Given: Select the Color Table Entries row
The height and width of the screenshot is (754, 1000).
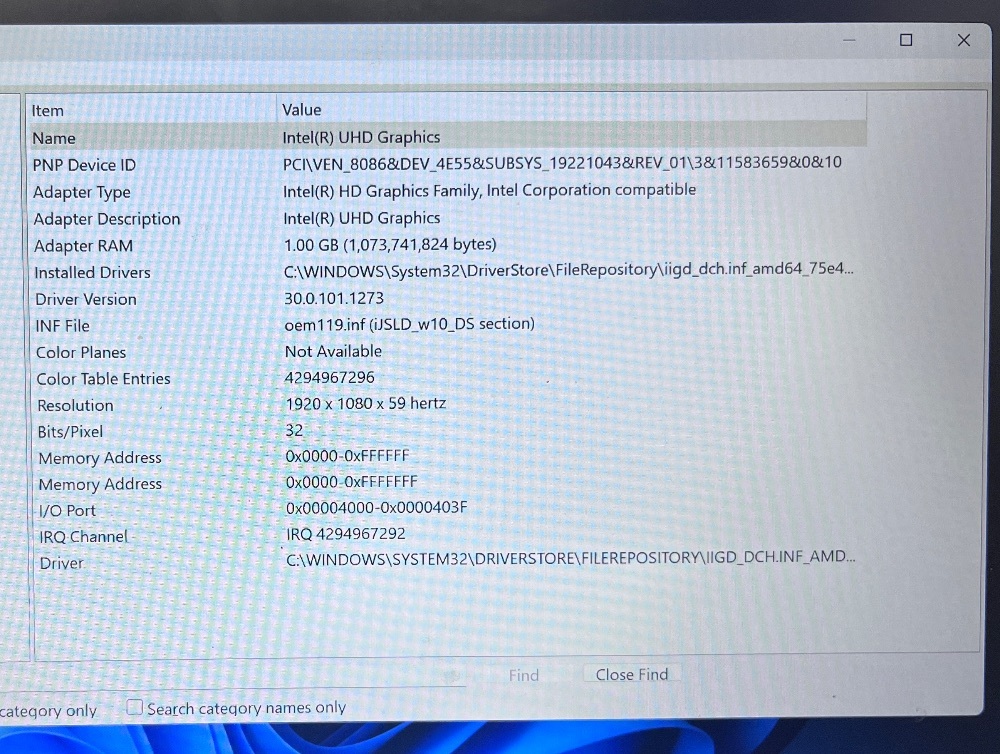Looking at the screenshot, I should (448, 378).
